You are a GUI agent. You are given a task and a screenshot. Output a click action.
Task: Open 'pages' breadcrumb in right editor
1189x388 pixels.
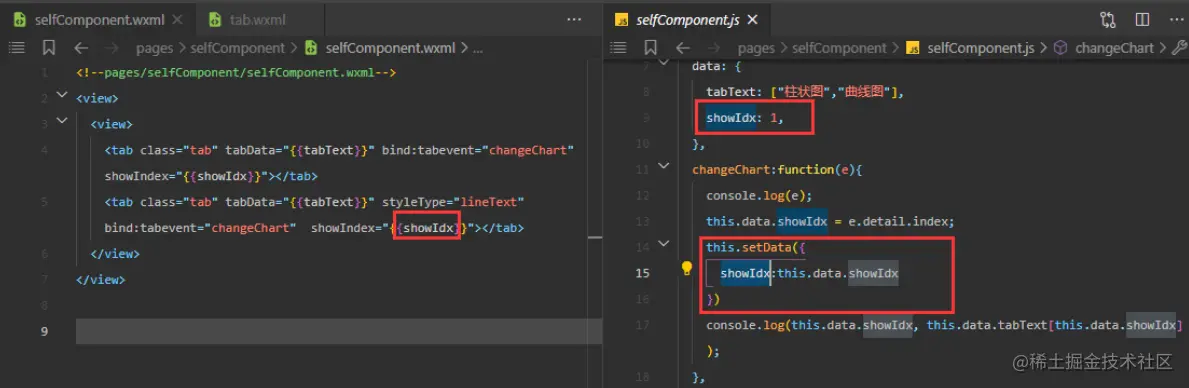[x=756, y=48]
